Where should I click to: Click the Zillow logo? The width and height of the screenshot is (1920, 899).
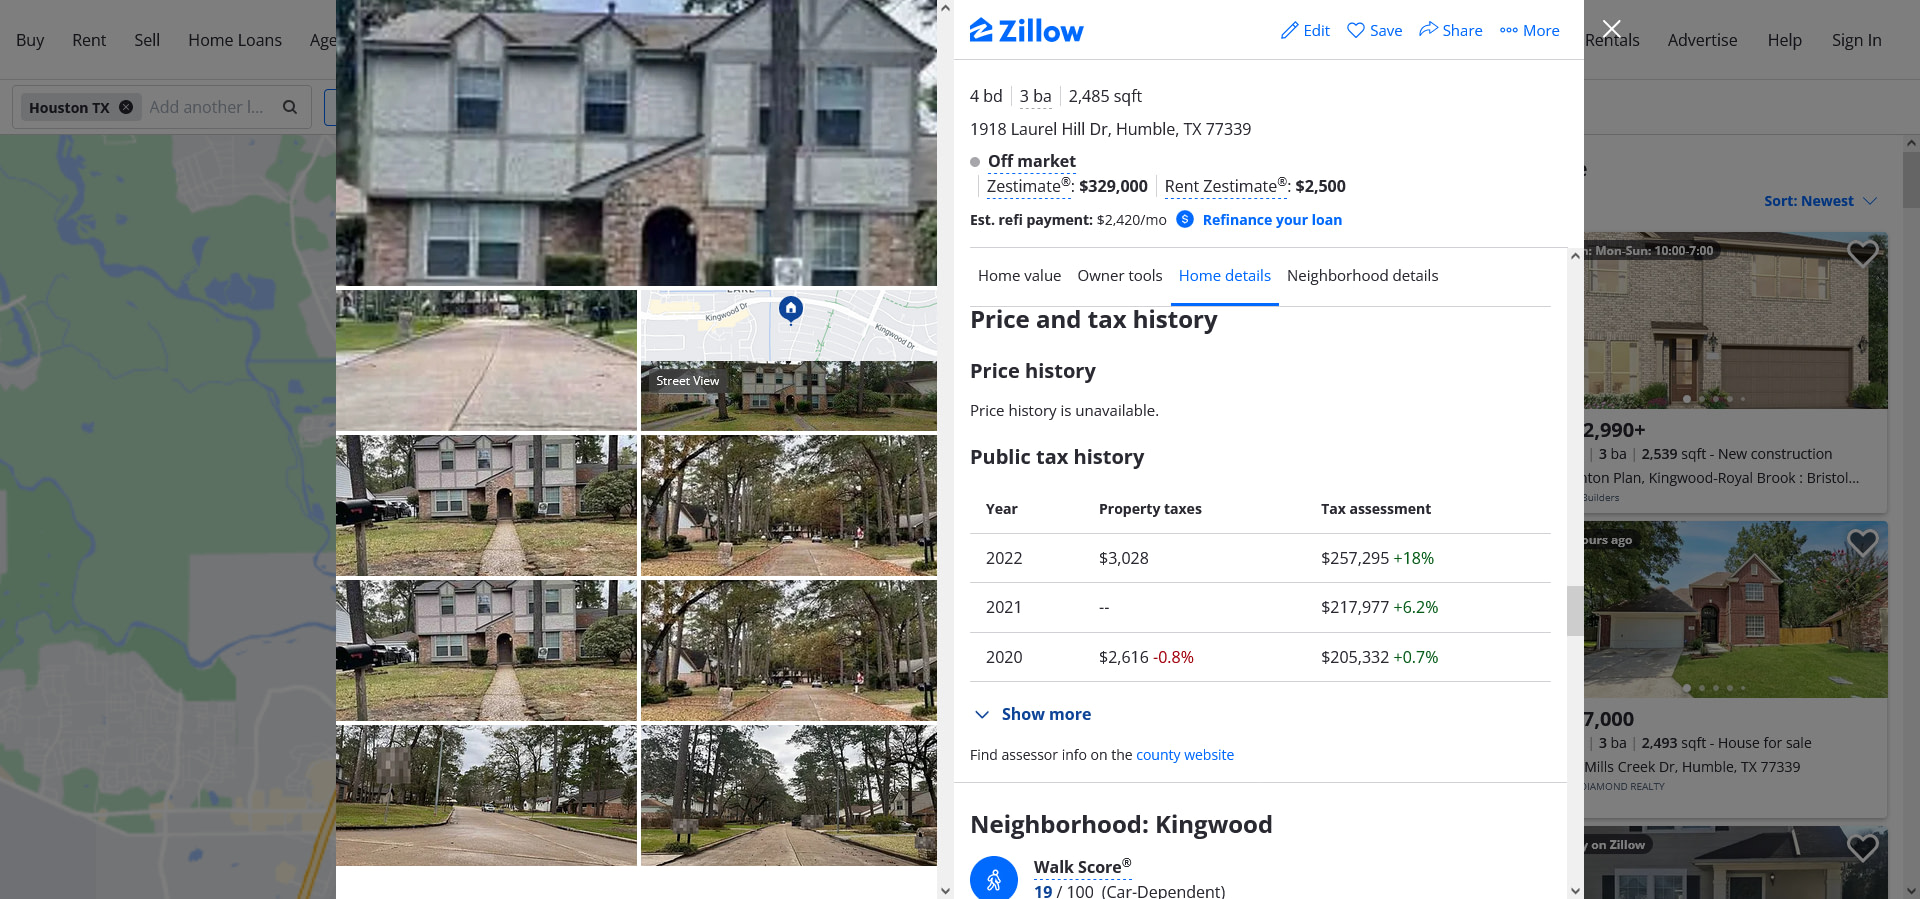pos(1026,31)
